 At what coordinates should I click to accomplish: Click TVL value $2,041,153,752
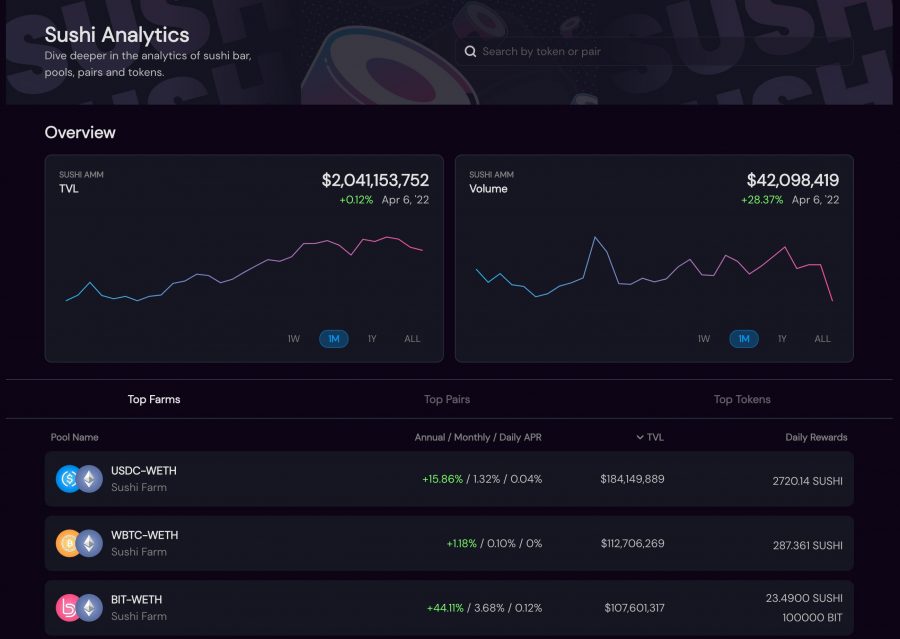(375, 180)
